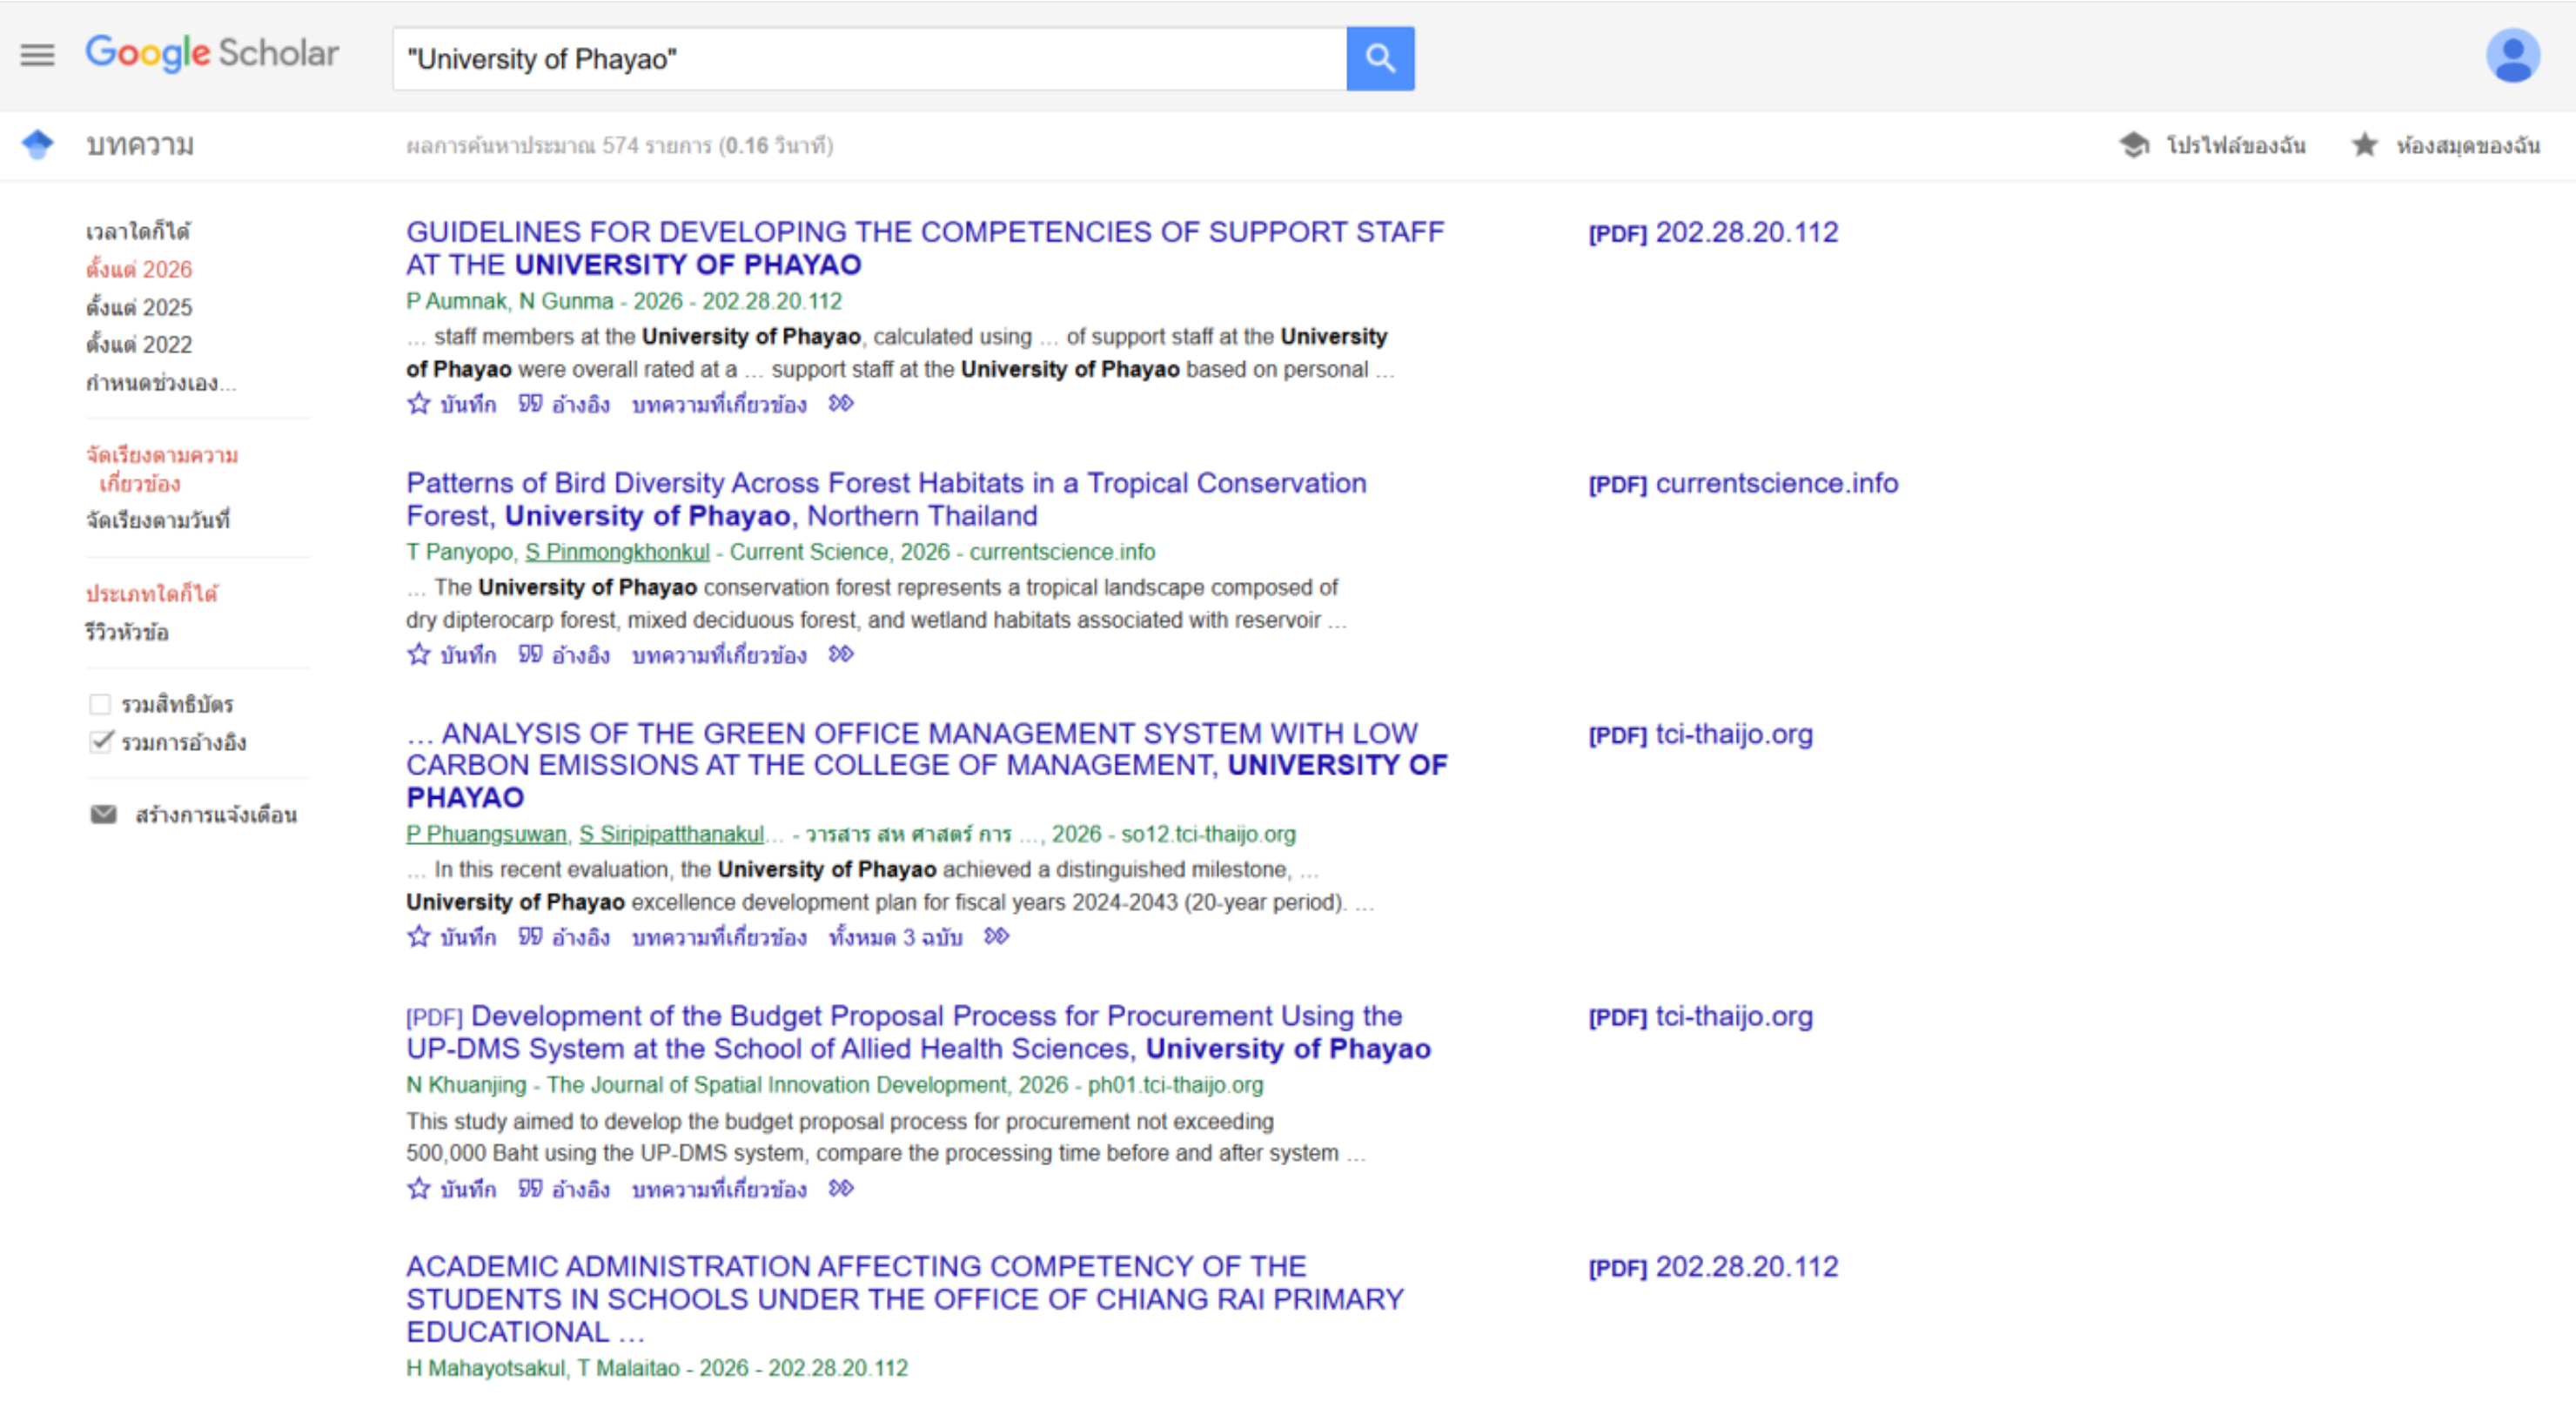
Task: Select the since 2026 filter
Action: tap(139, 269)
